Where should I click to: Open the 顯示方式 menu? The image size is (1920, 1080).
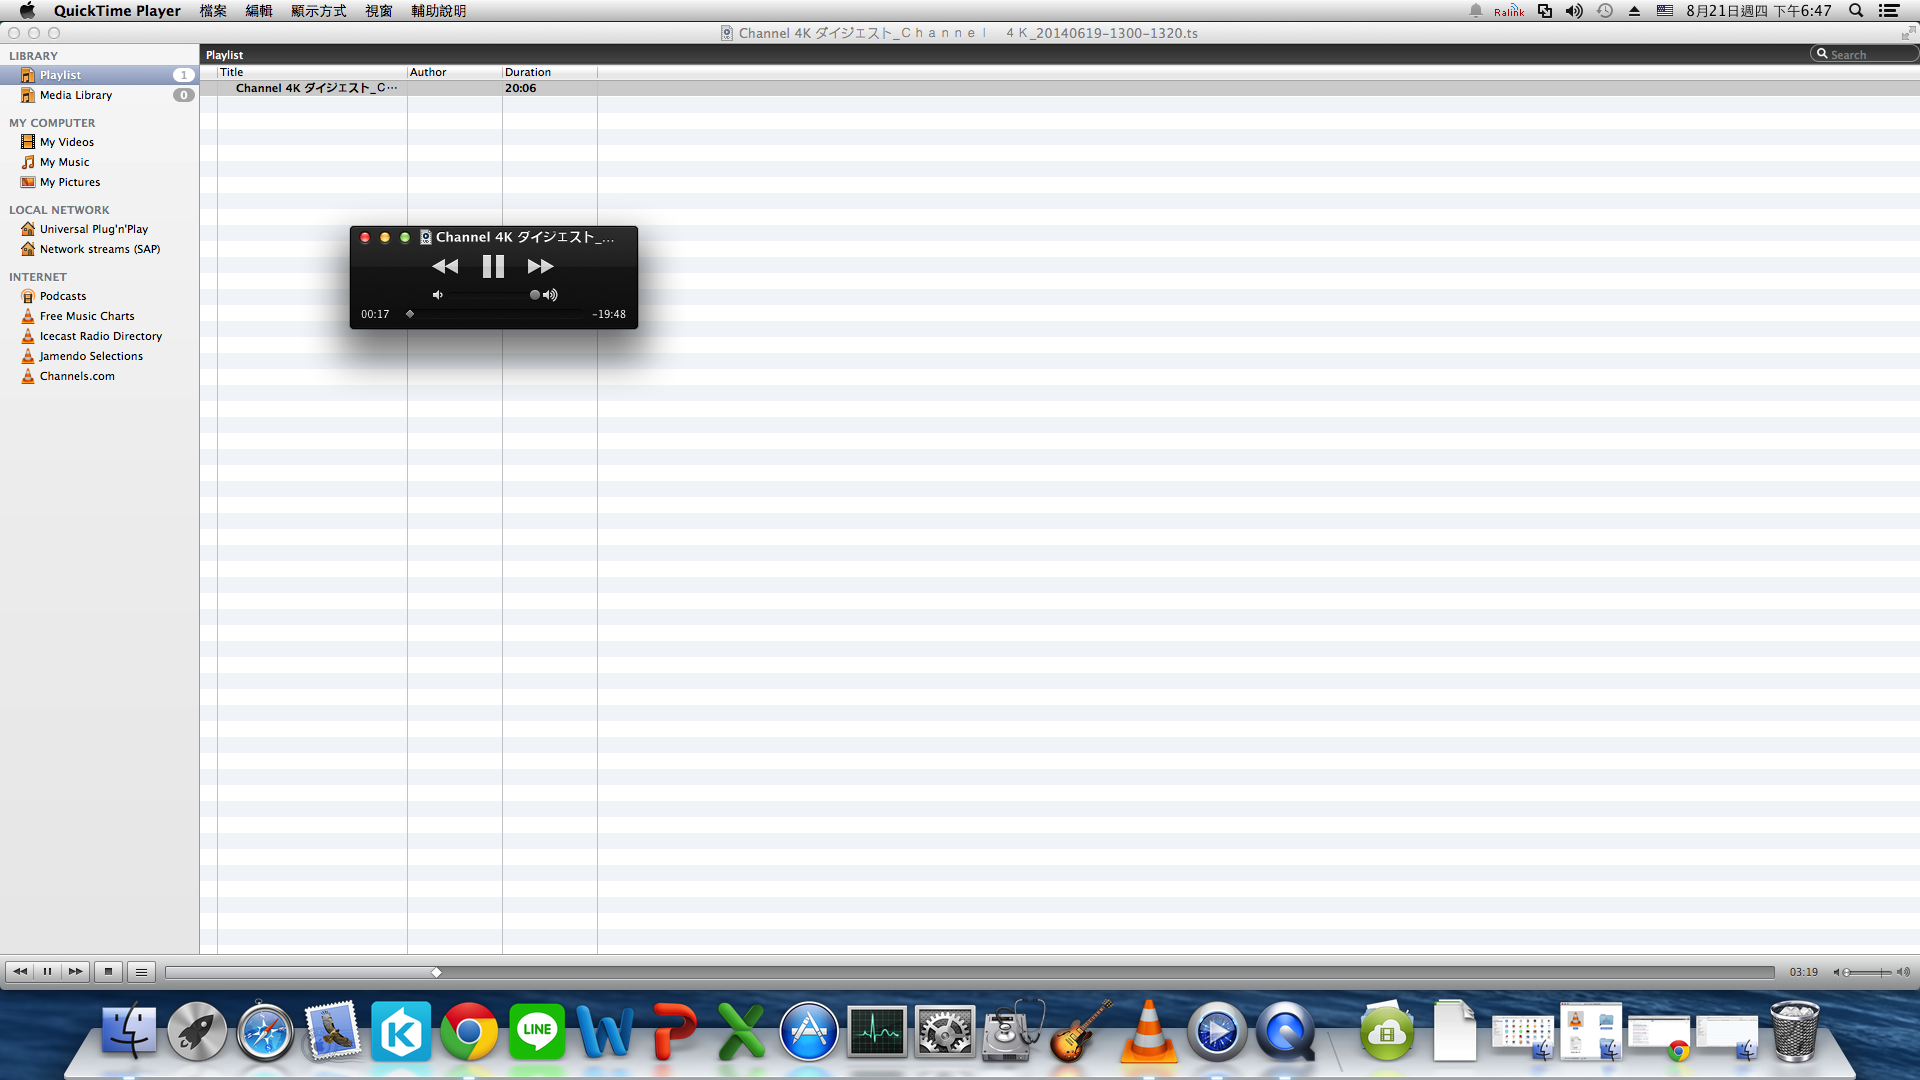point(318,11)
